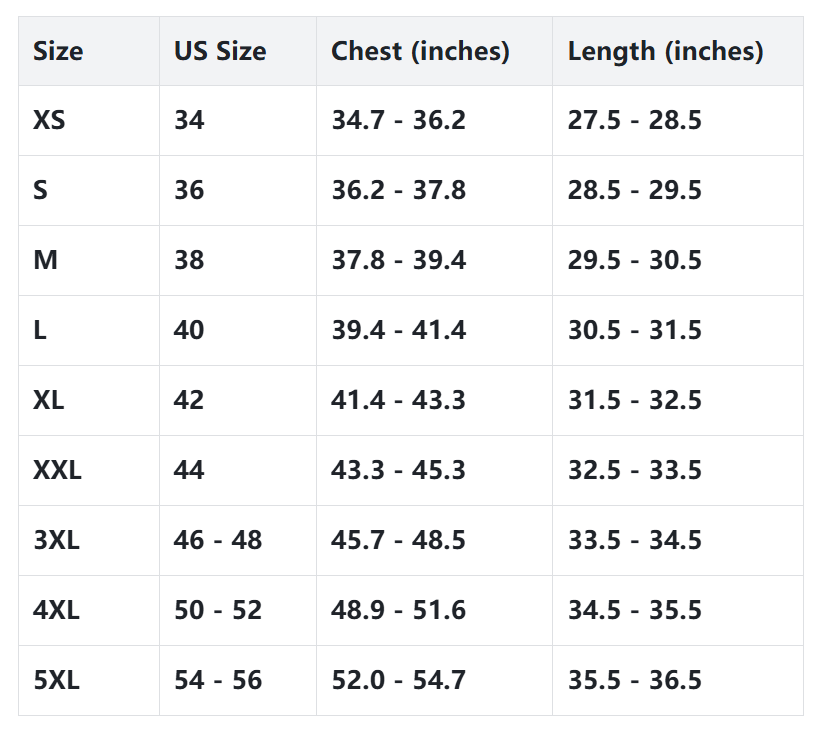Screen dimensions: 817x730
Task: Select length range 27.5 - 28.5
Action: [x=634, y=121]
